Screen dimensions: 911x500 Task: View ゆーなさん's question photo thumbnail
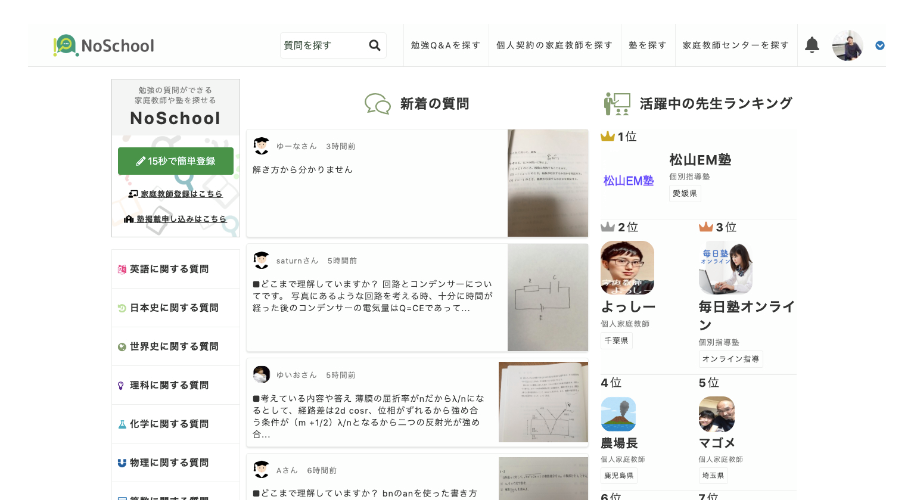point(548,183)
